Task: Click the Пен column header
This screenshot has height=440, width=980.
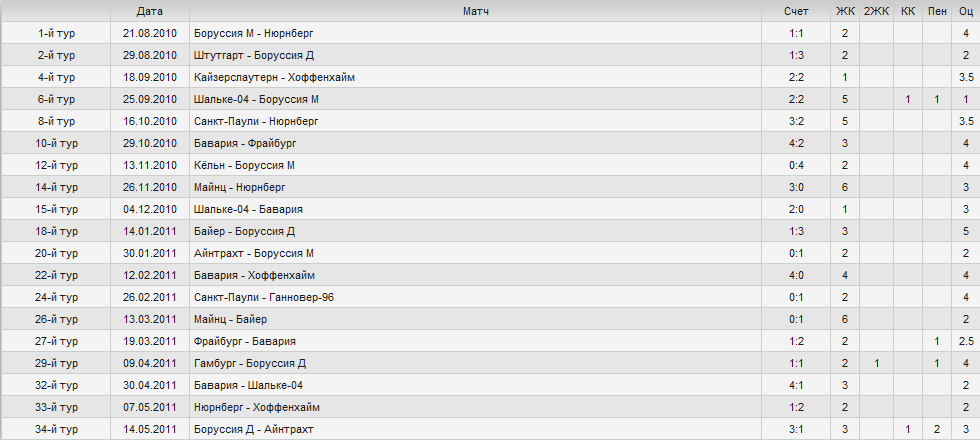Action: pos(937,11)
